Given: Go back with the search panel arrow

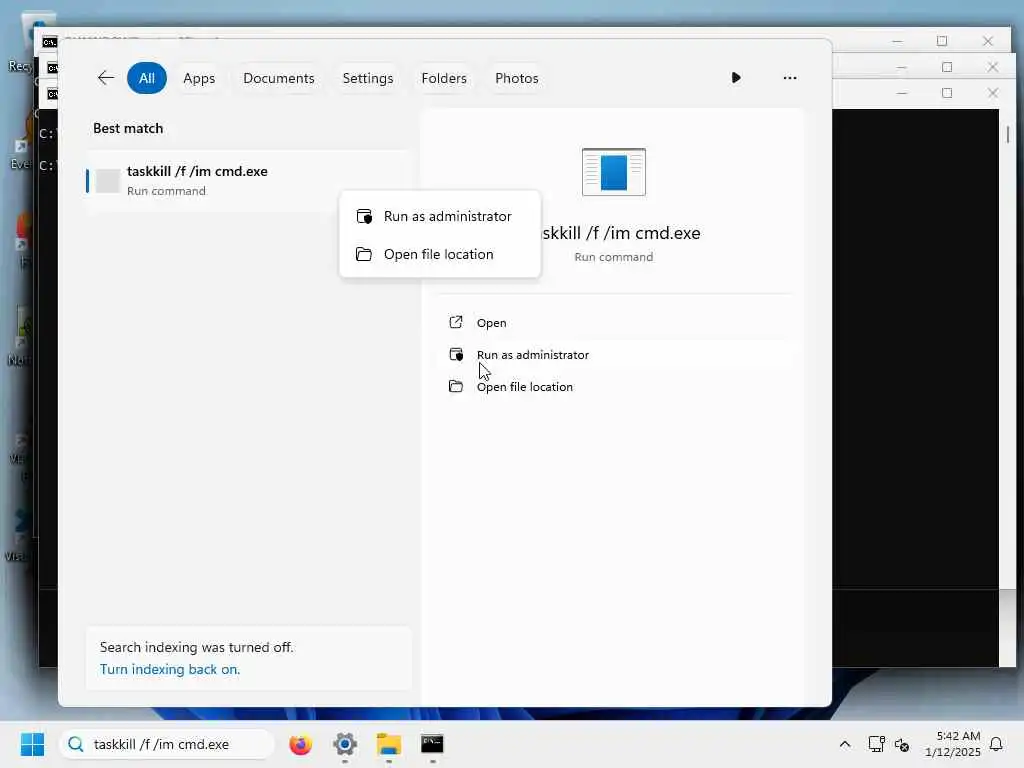Looking at the screenshot, I should click(106, 78).
